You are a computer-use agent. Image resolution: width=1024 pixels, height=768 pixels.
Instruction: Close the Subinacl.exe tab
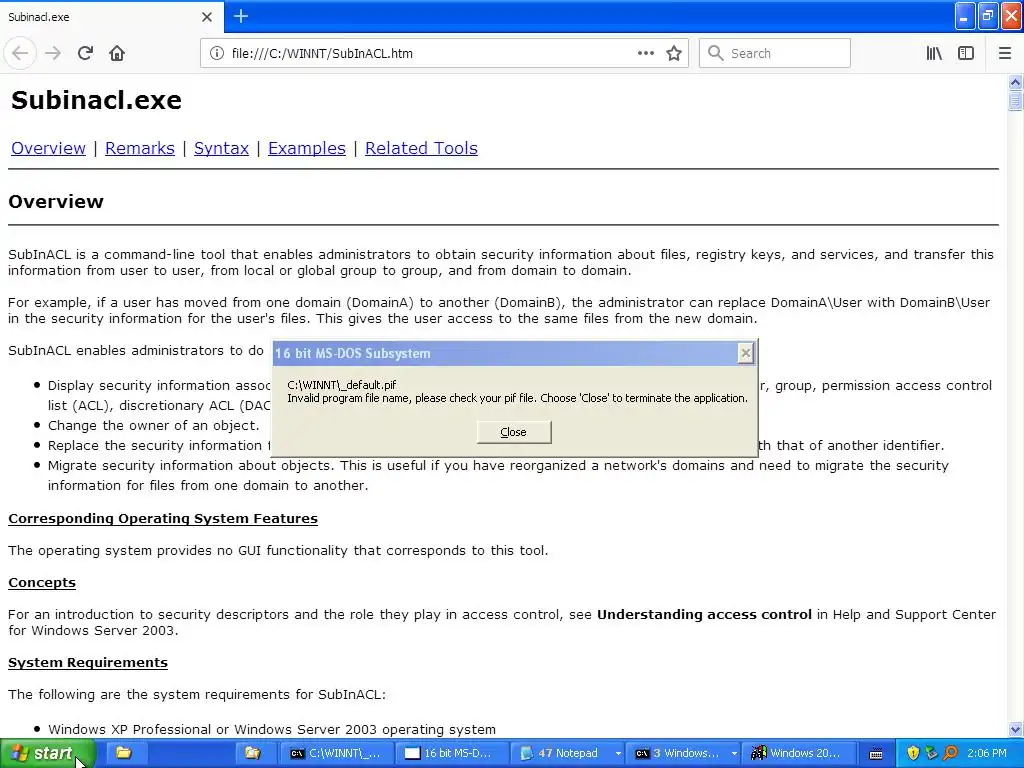tap(207, 17)
